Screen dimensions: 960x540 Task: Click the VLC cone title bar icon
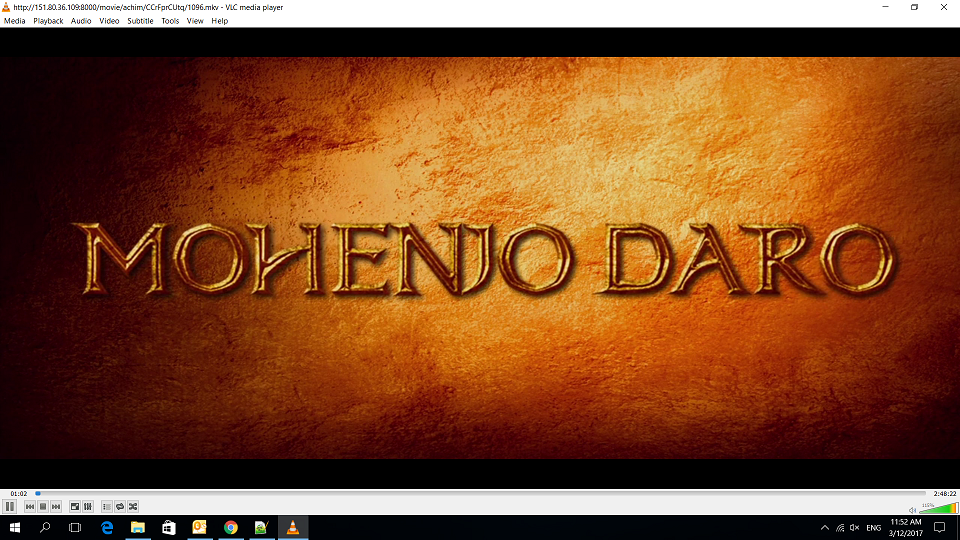pos(6,7)
